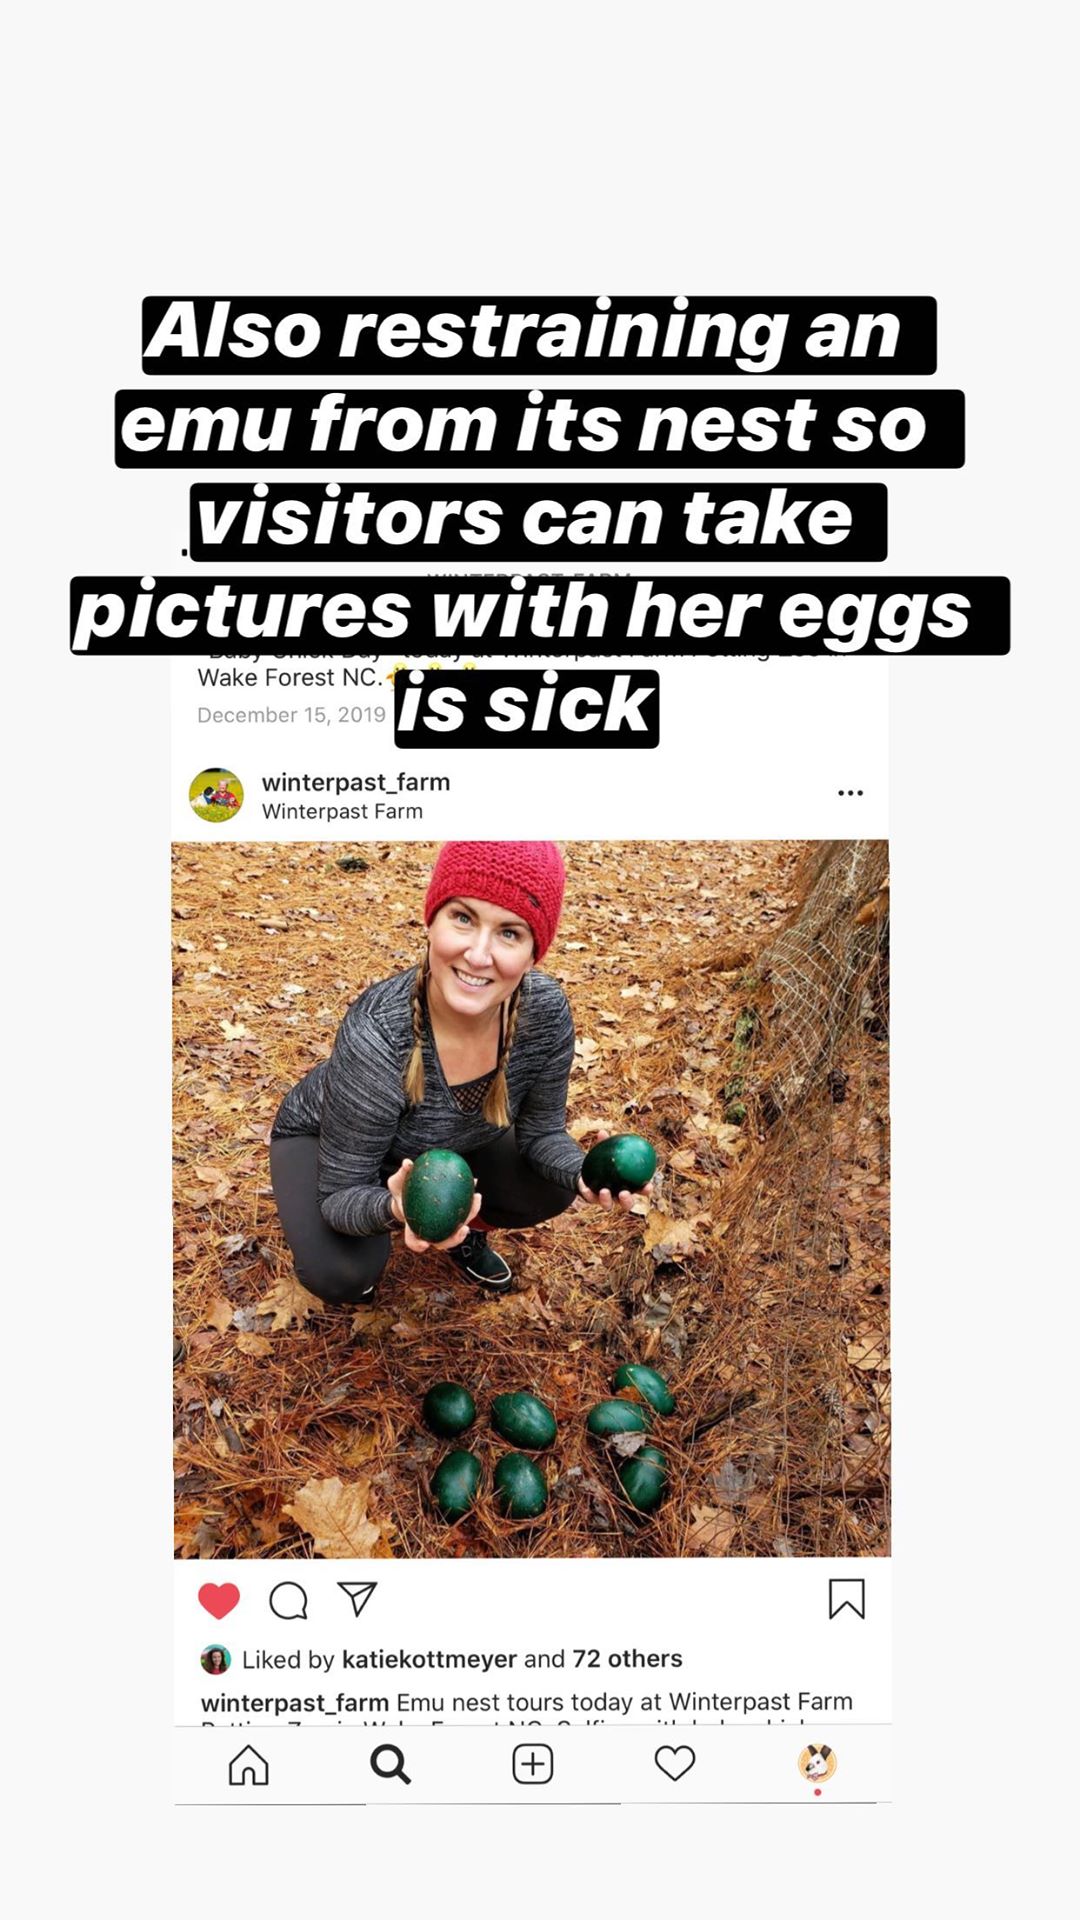Tap winterpast_farm username in the caption
The image size is (1080, 1920).
[295, 1702]
